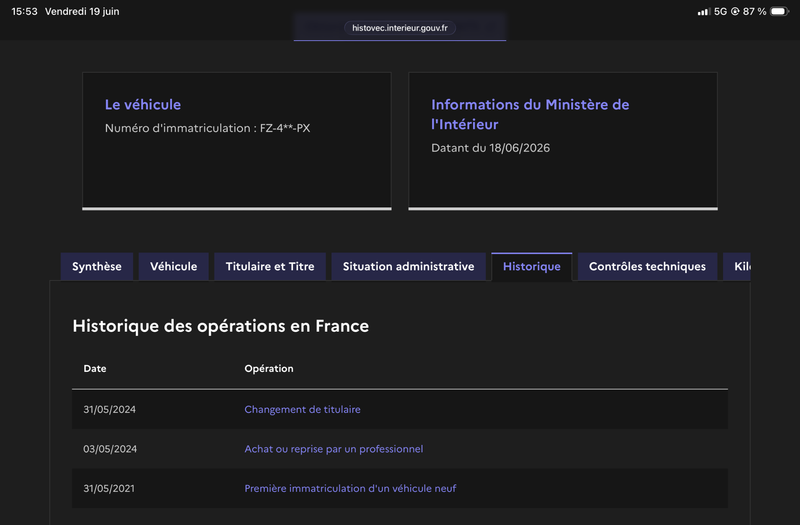
Task: Switch to the Véhicule tab
Action: coord(173,266)
